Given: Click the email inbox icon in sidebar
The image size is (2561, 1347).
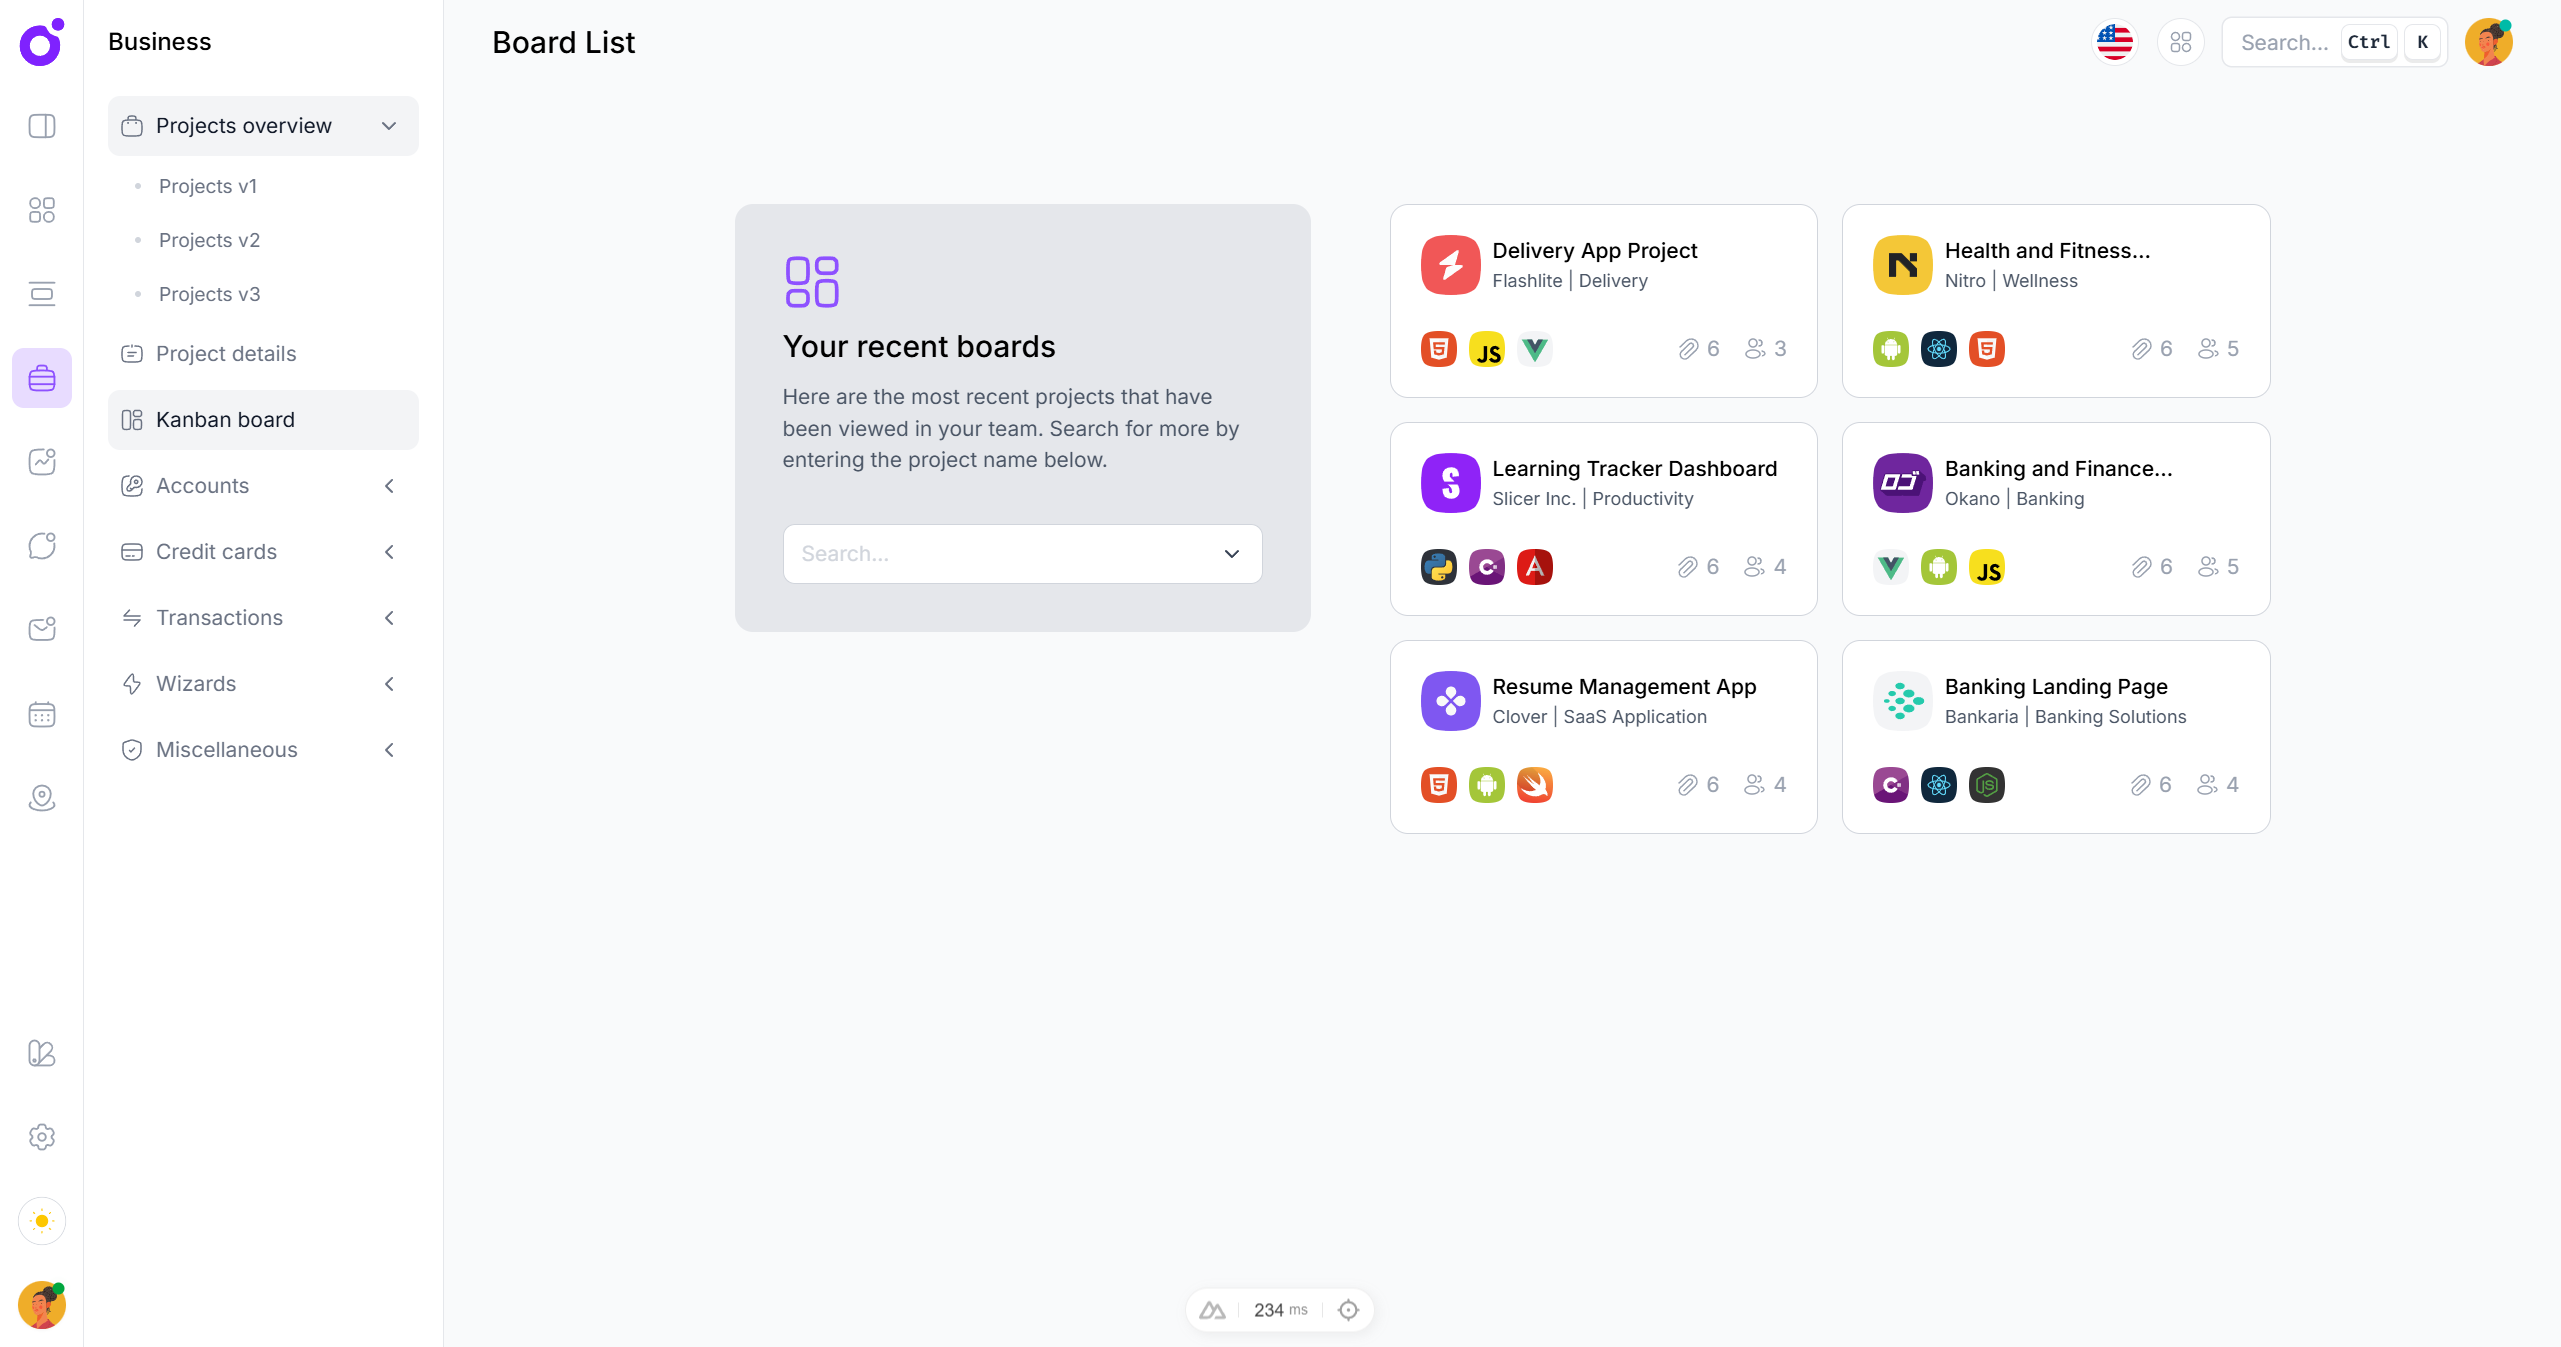Looking at the screenshot, I should (41, 629).
